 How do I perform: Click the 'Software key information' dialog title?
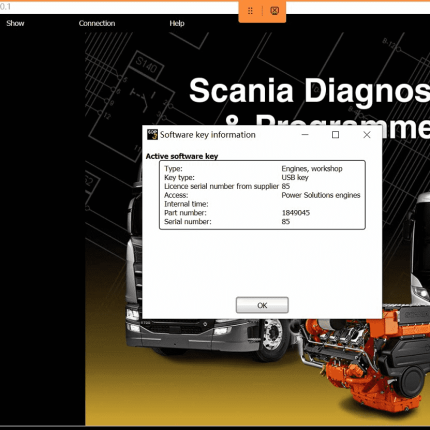click(x=208, y=135)
